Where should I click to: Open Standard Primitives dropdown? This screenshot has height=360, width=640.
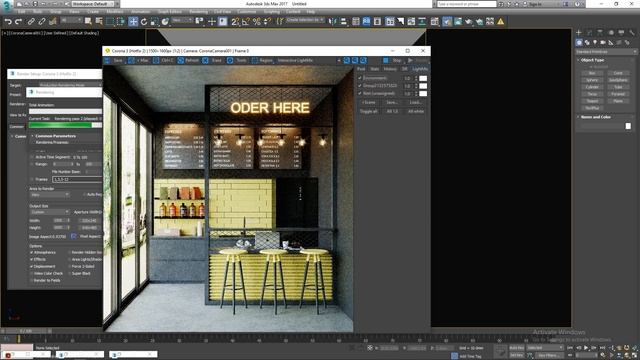click(606, 52)
